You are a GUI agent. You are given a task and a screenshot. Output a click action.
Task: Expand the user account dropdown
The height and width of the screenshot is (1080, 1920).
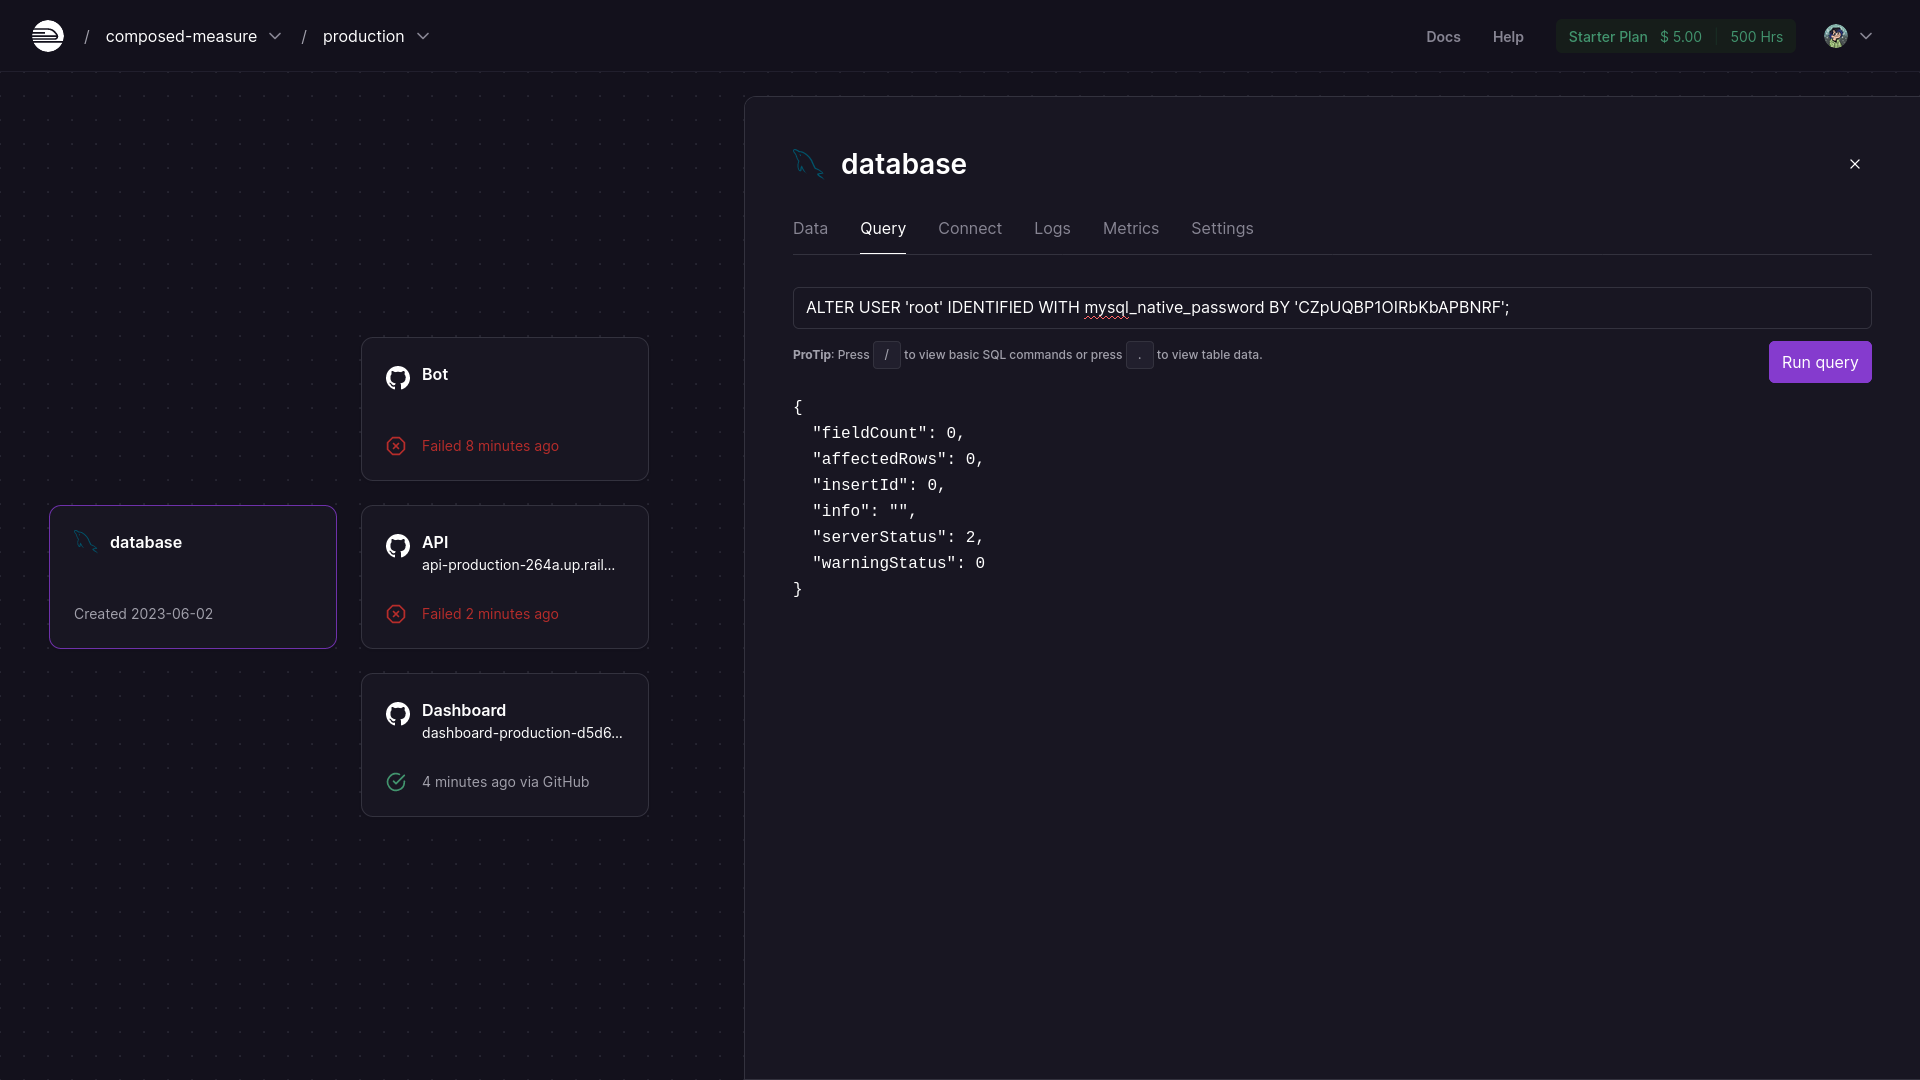(x=1851, y=36)
